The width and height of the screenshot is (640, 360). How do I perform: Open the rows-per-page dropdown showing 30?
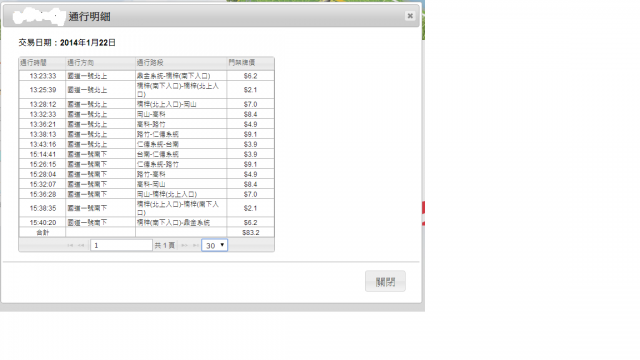[x=215, y=245]
